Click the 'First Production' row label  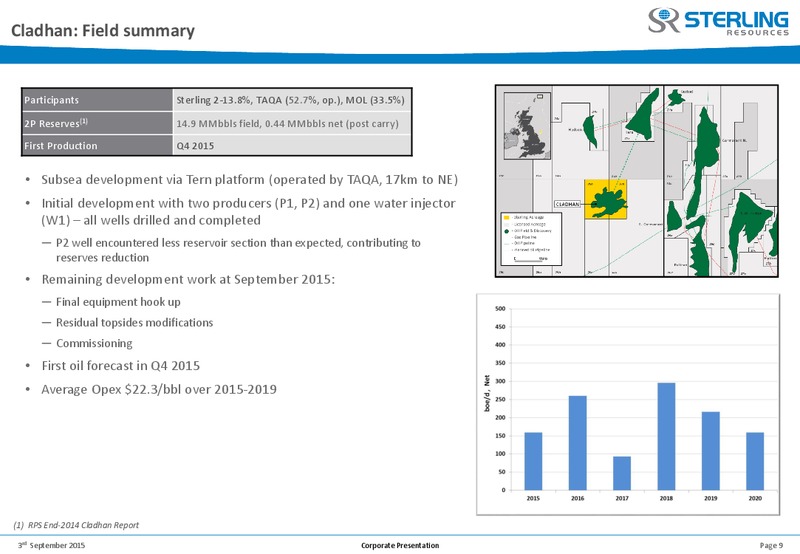pyautogui.click(x=97, y=145)
